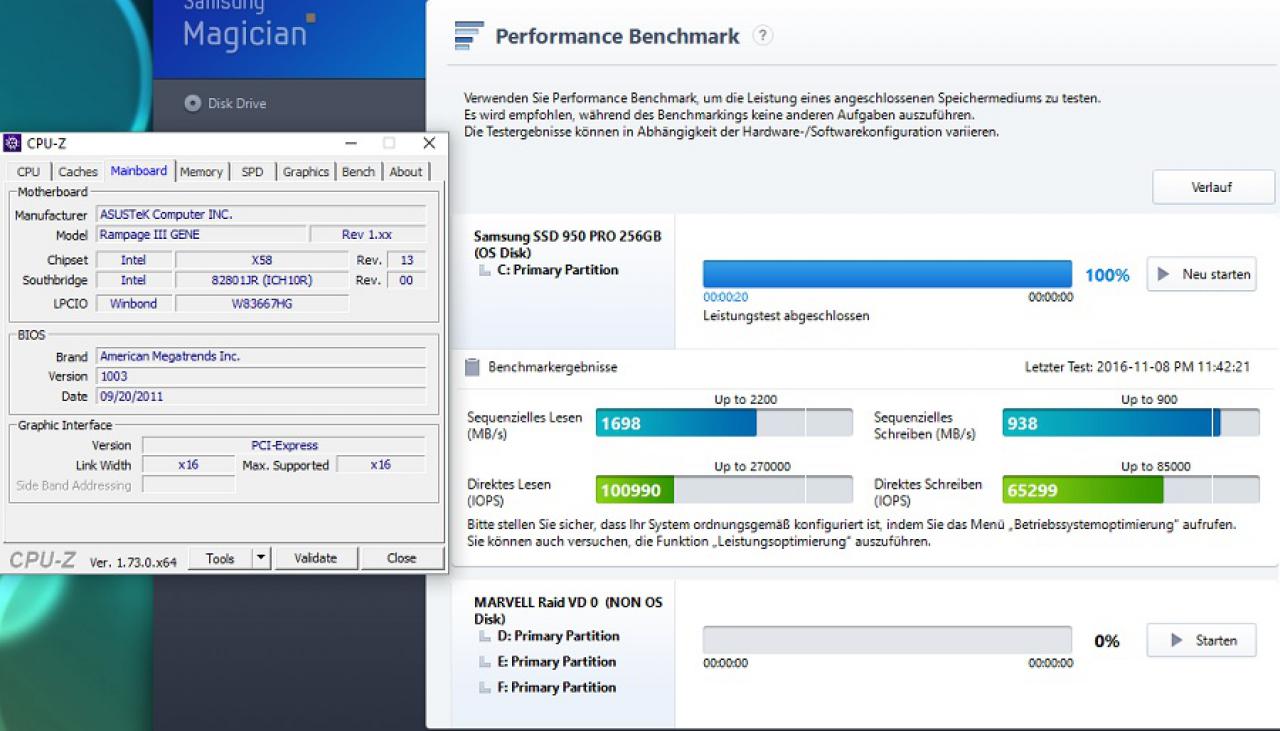Click the LPCIO W83667HG field
The width and height of the screenshot is (1280, 731).
pos(262,304)
